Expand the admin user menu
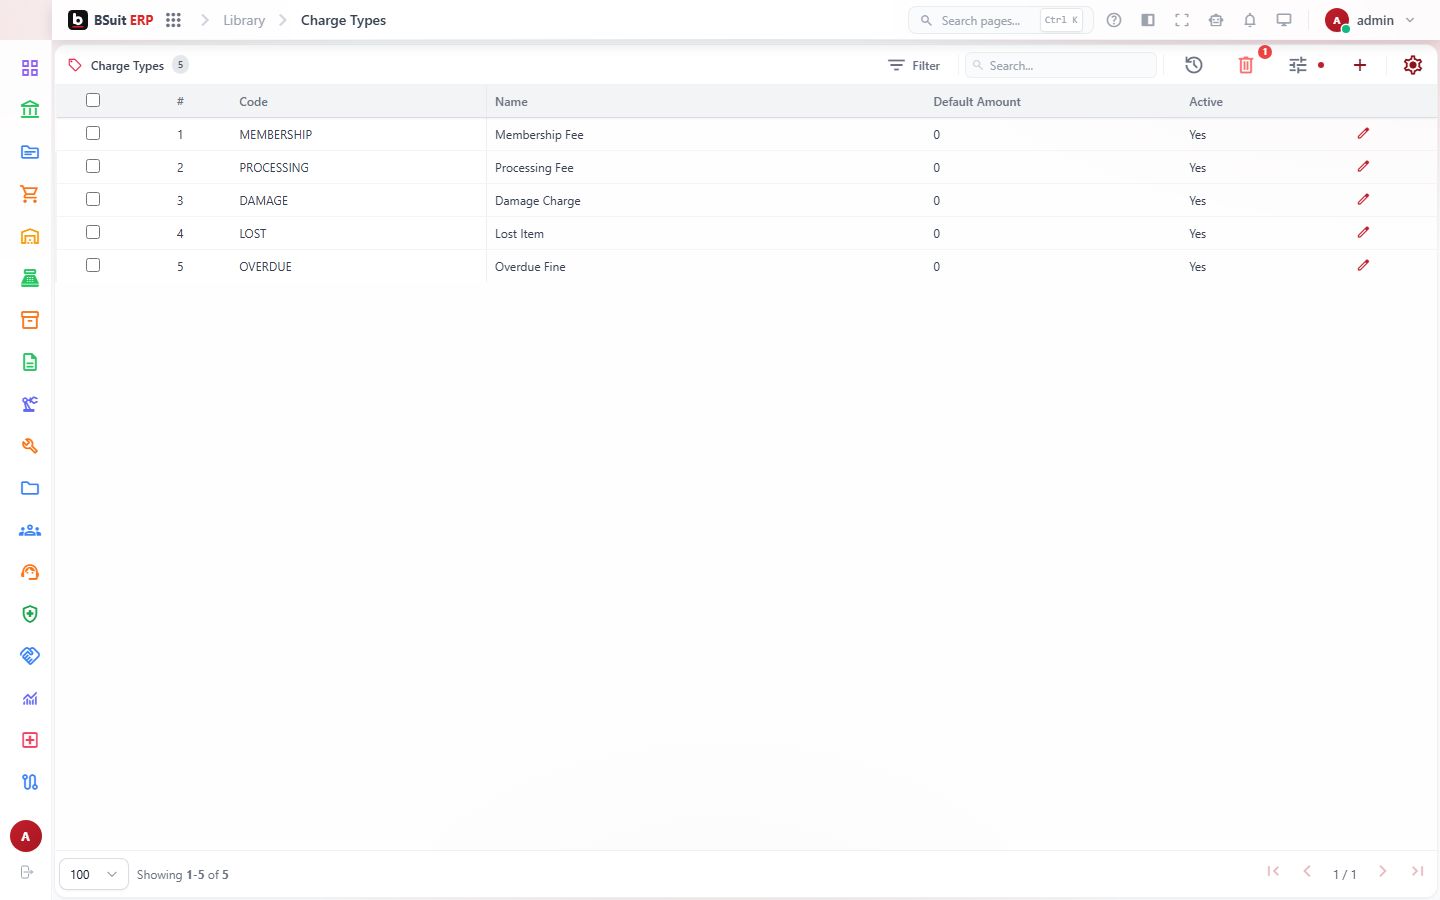This screenshot has width=1440, height=900. click(1370, 20)
